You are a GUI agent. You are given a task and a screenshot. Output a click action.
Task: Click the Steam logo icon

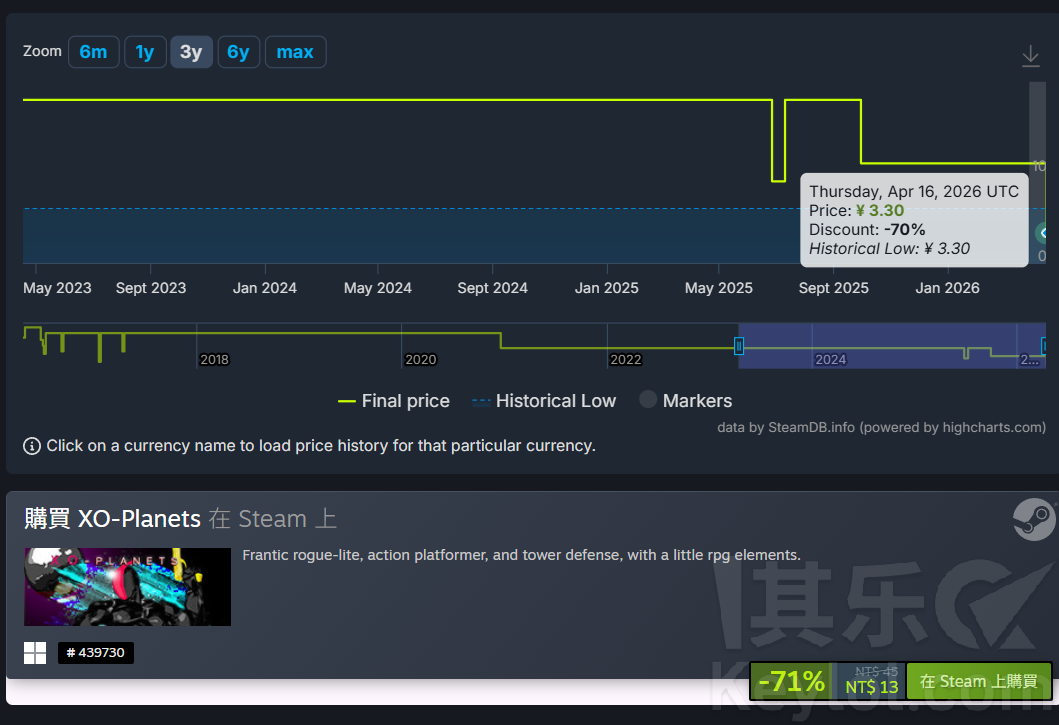(x=1033, y=520)
